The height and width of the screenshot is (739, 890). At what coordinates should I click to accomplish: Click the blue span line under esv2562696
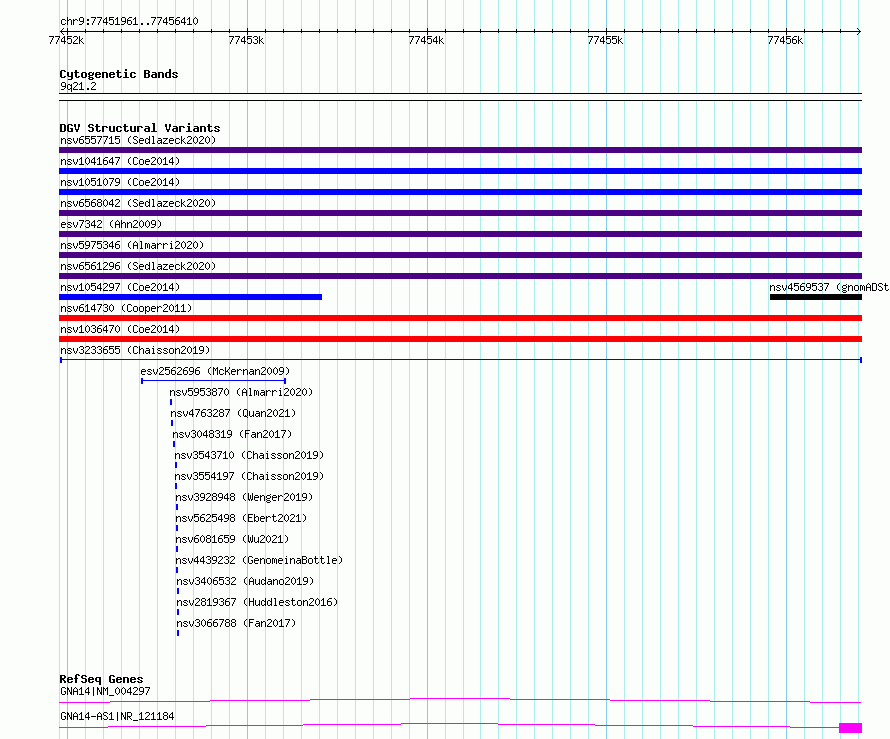tap(213, 381)
